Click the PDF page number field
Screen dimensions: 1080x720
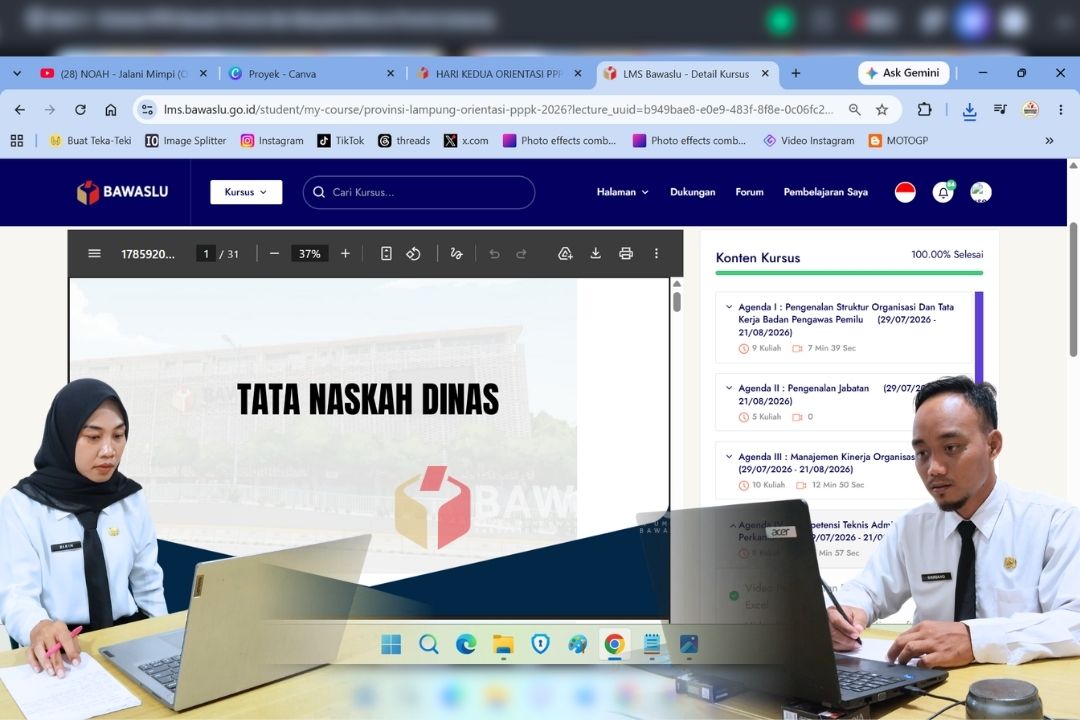point(205,254)
